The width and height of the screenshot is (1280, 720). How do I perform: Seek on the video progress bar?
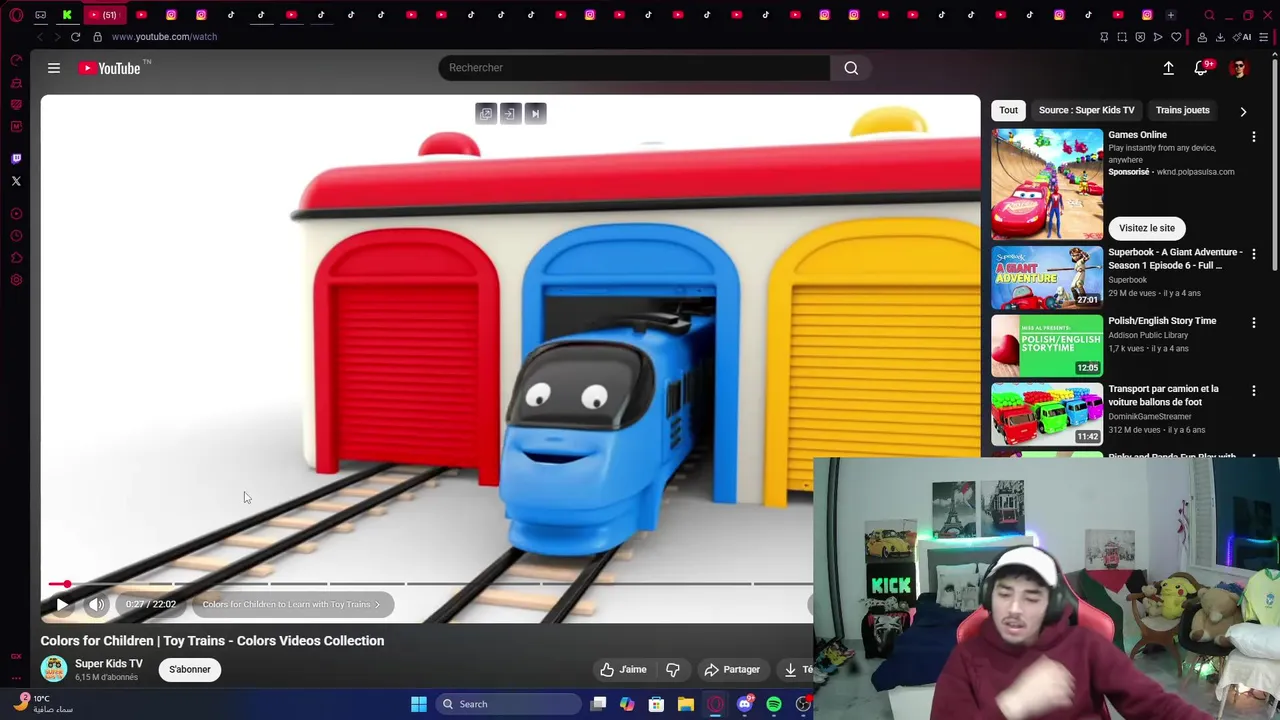(430, 584)
